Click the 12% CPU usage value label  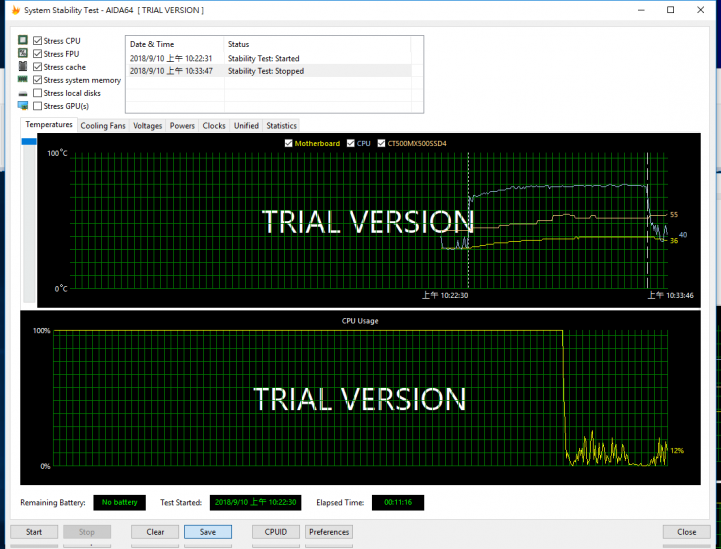tap(677, 451)
